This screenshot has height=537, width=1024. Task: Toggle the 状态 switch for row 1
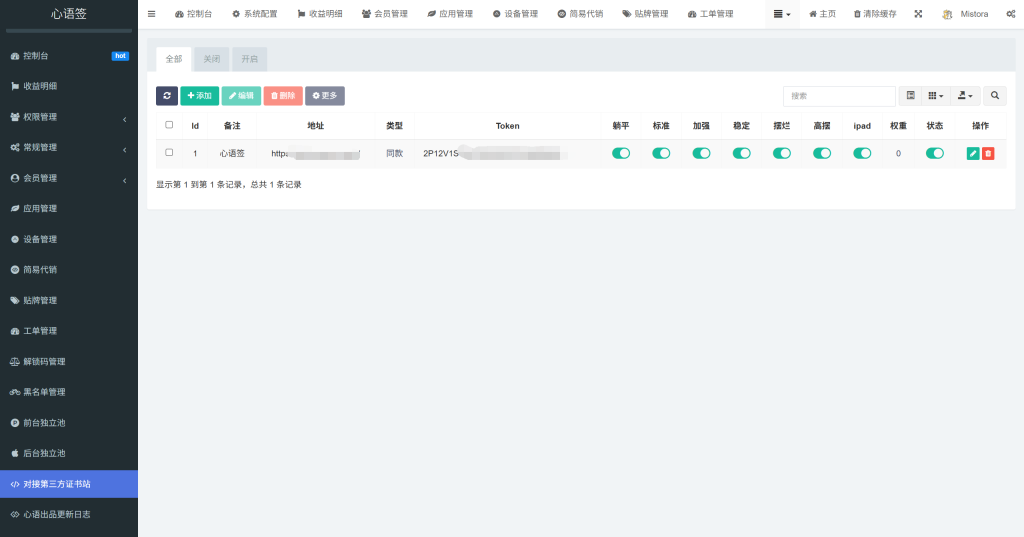pyautogui.click(x=935, y=154)
